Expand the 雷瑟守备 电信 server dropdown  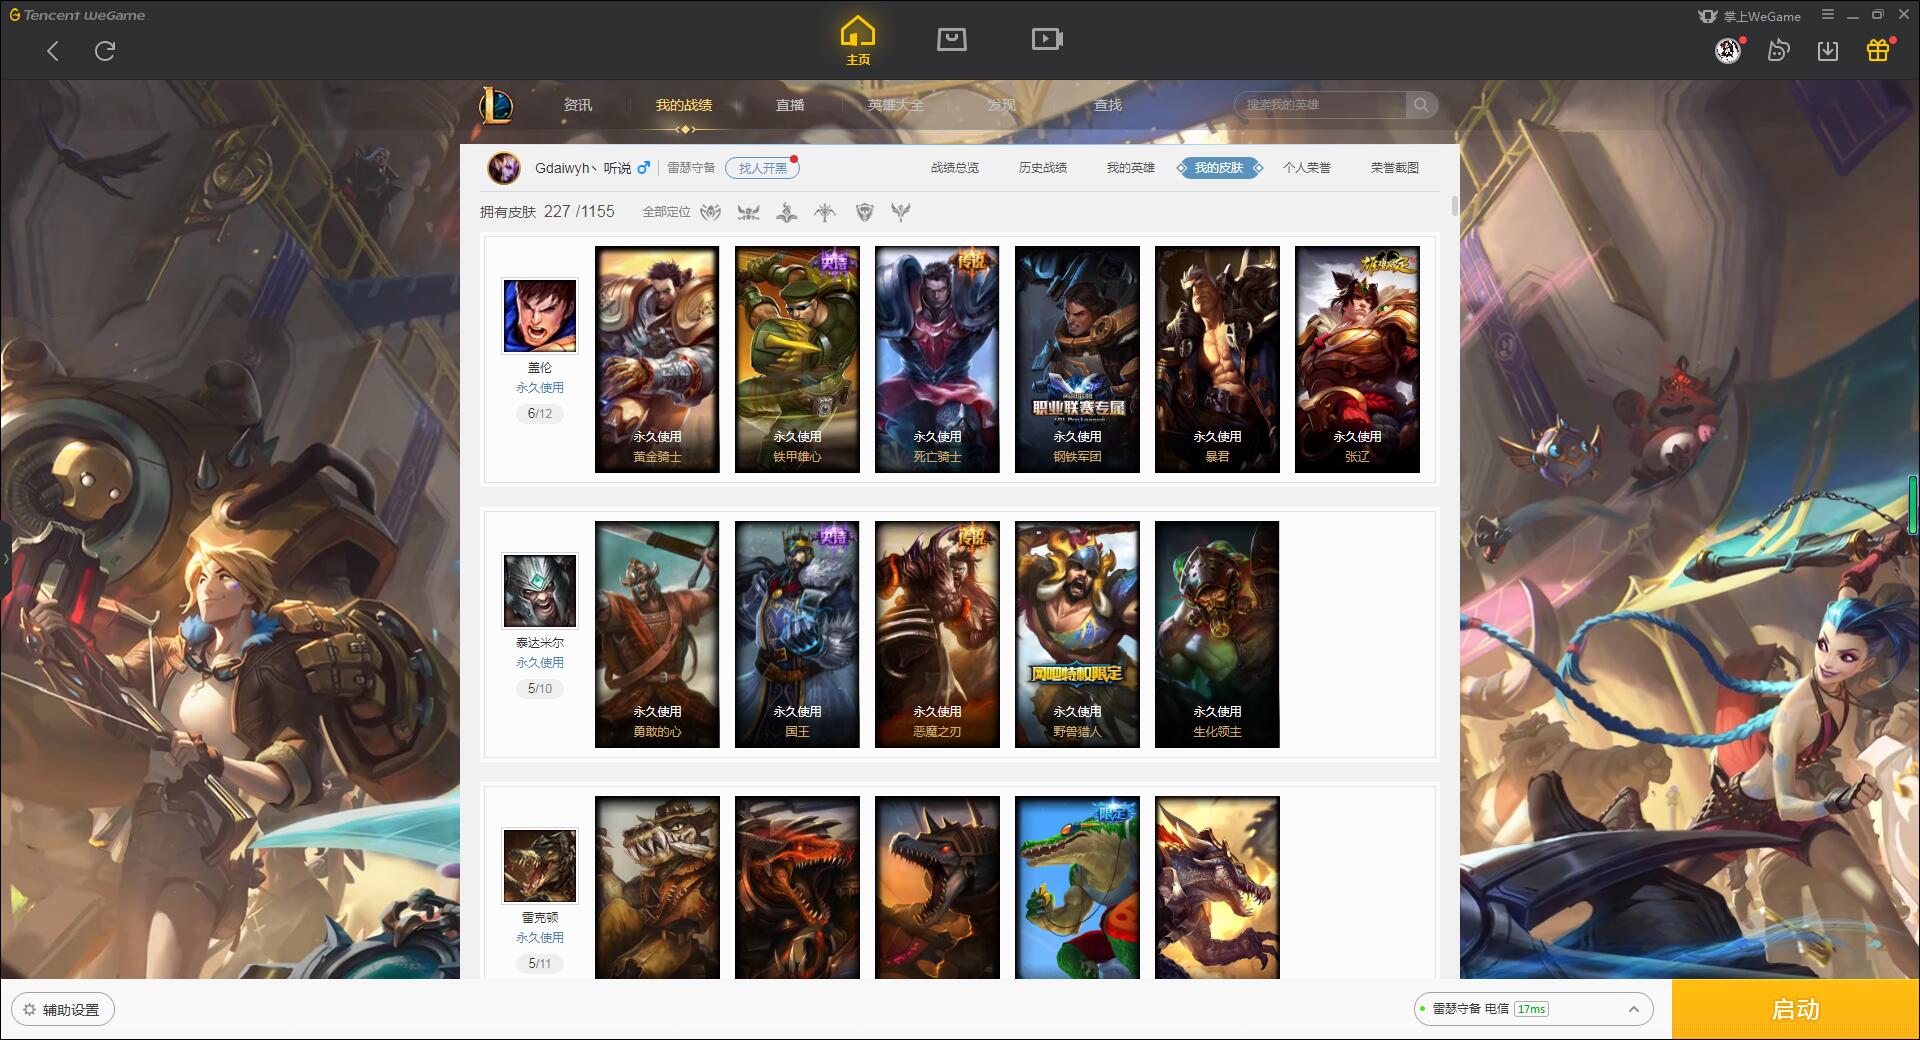tap(1533, 1009)
